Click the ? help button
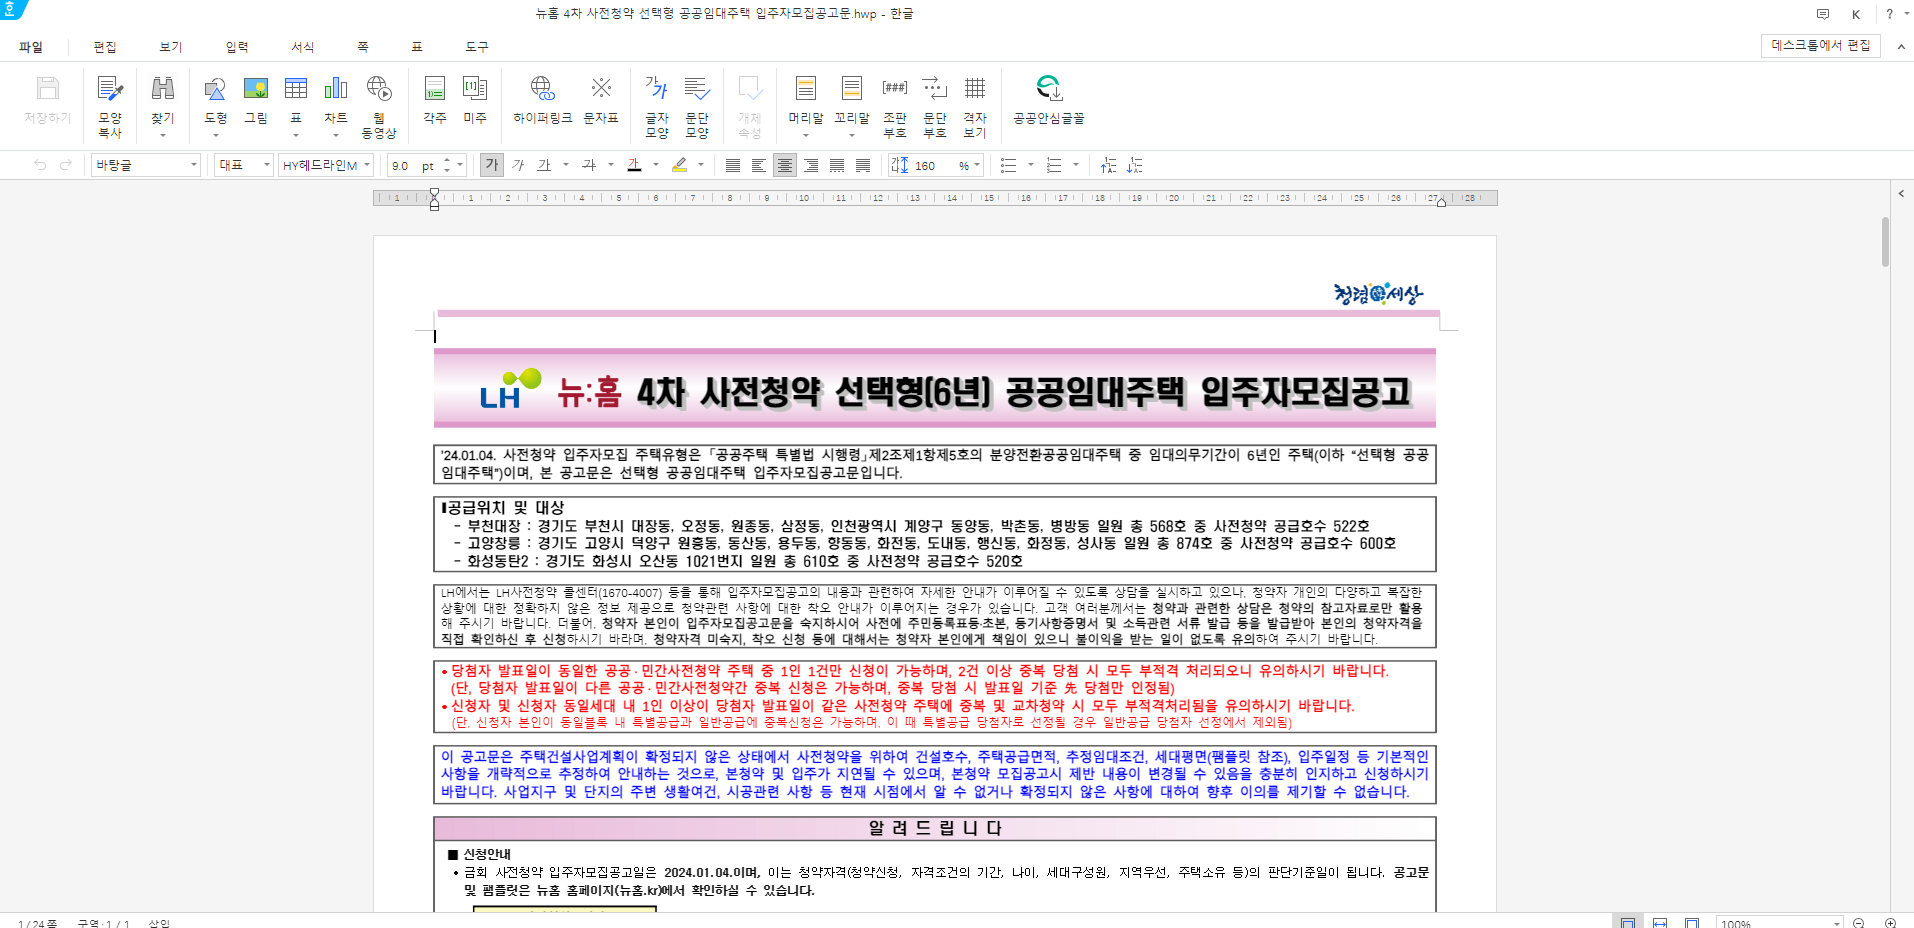Screen dimensions: 1914x928 coord(1889,14)
